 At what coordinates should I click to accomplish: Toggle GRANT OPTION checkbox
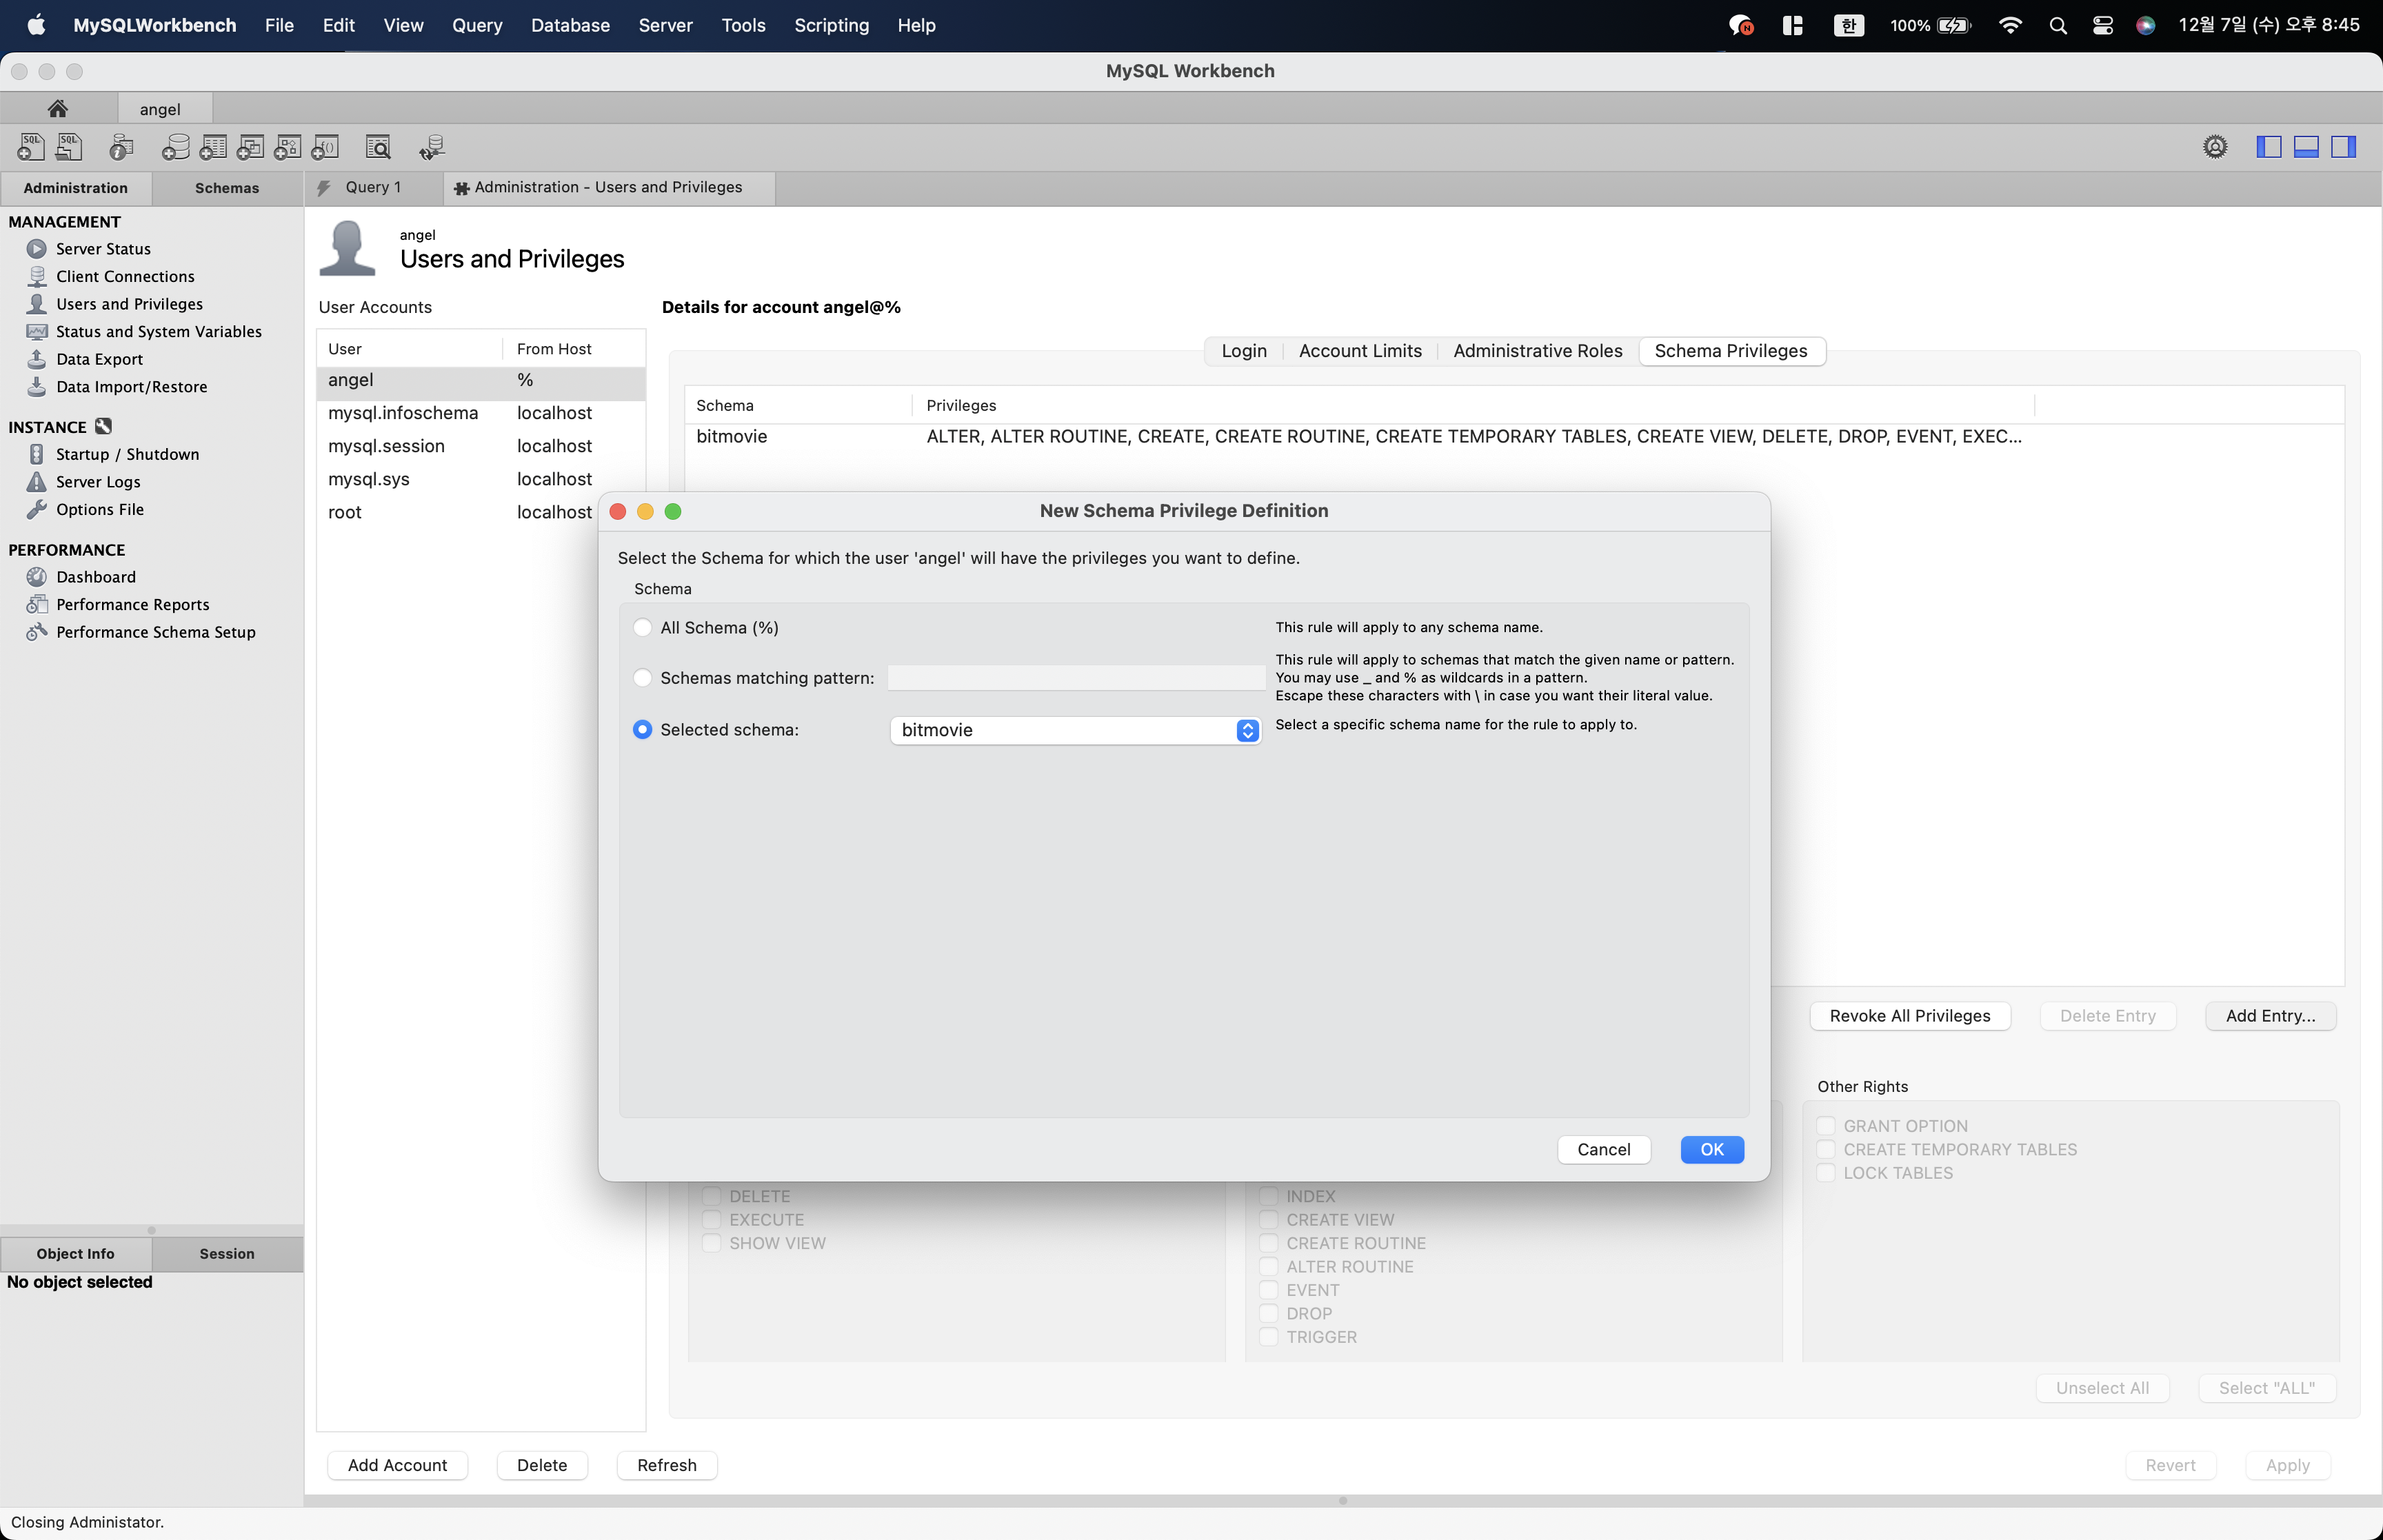(1826, 1126)
